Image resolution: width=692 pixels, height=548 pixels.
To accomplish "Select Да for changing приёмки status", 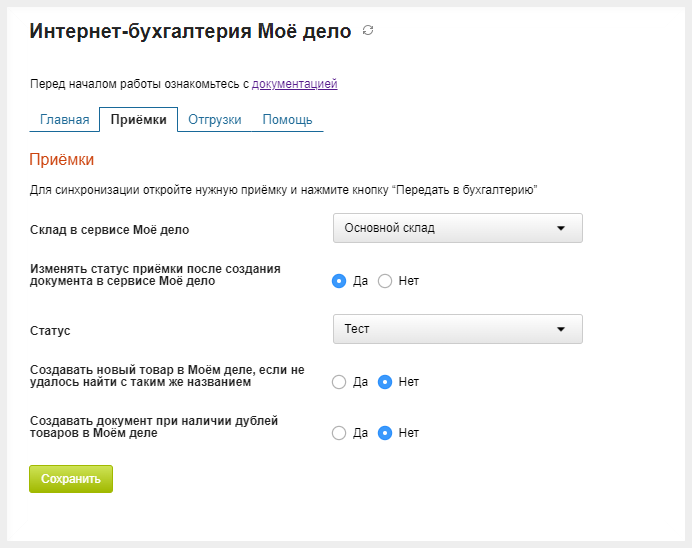I will point(339,281).
